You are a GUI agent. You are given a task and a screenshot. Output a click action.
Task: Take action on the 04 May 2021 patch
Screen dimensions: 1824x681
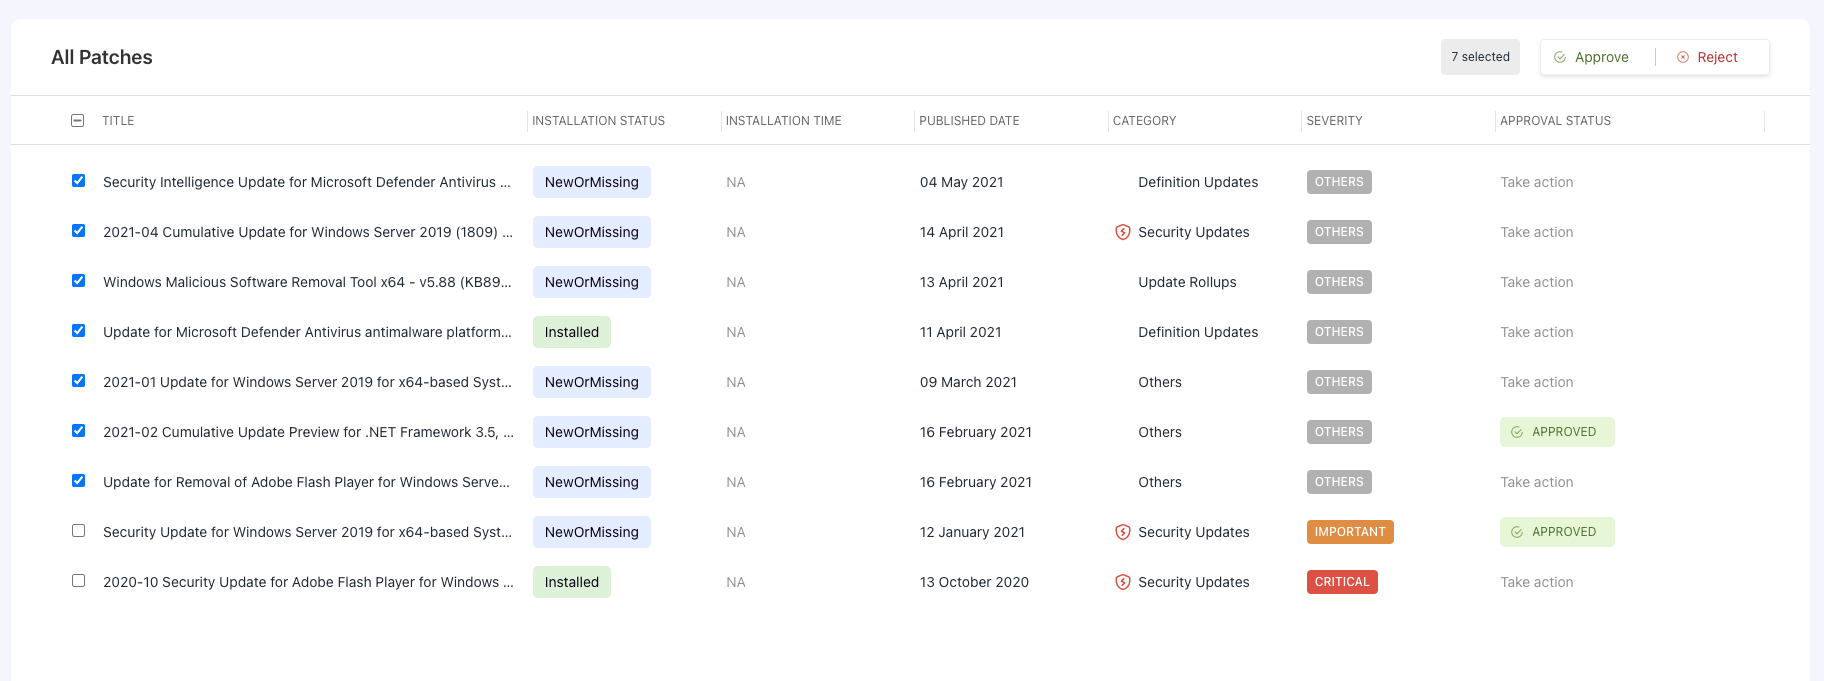point(1536,182)
